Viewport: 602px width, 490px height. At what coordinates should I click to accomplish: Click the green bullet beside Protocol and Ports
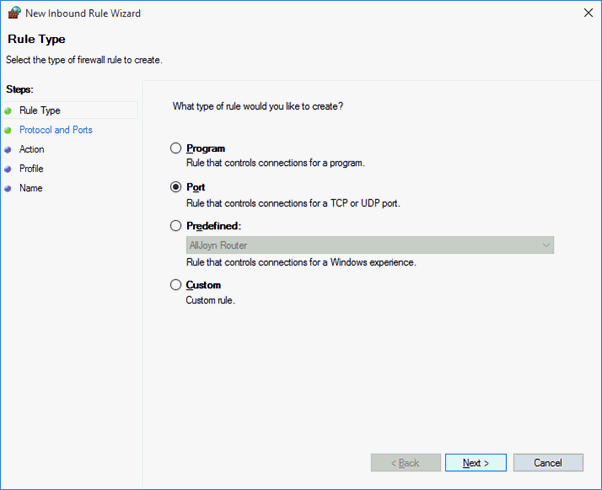[8, 130]
